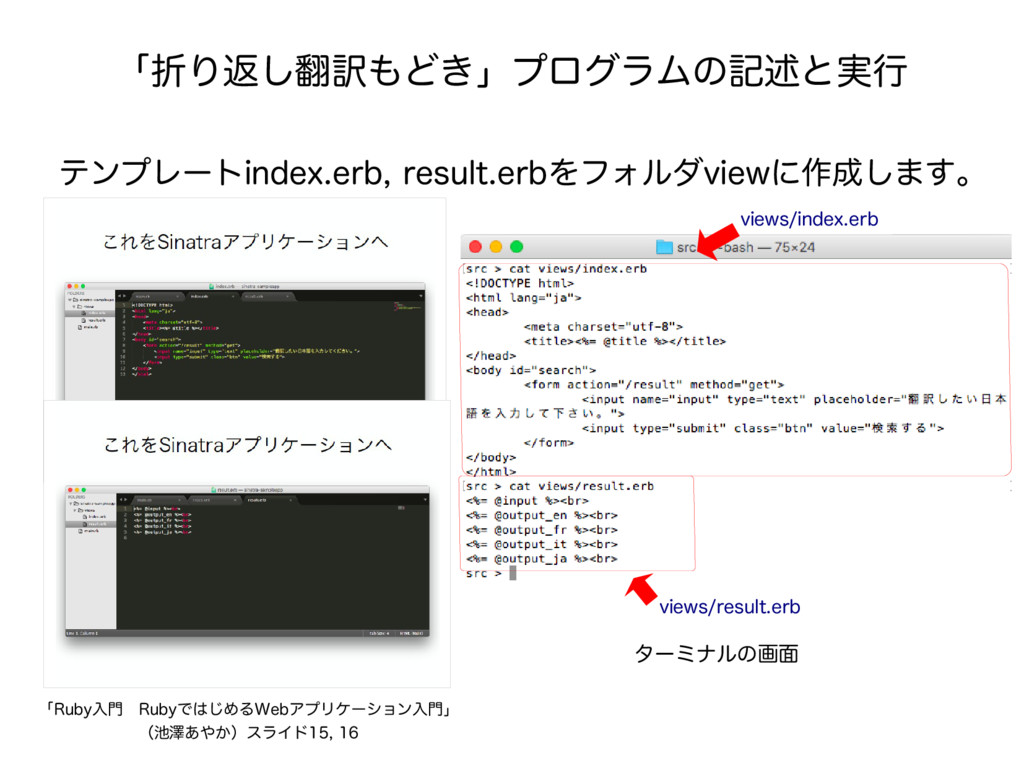Close the terminal window with the red button
The image size is (1024, 768).
pyautogui.click(x=475, y=247)
